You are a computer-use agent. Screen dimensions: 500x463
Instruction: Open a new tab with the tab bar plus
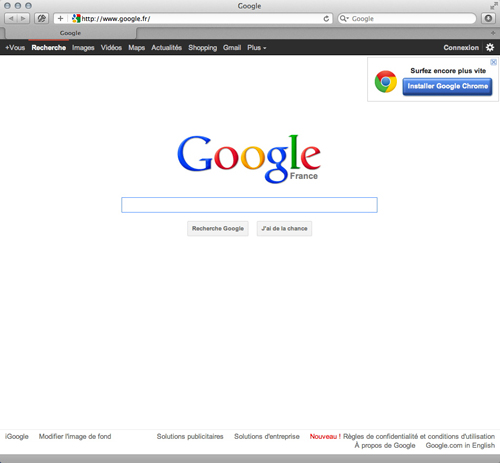493,33
